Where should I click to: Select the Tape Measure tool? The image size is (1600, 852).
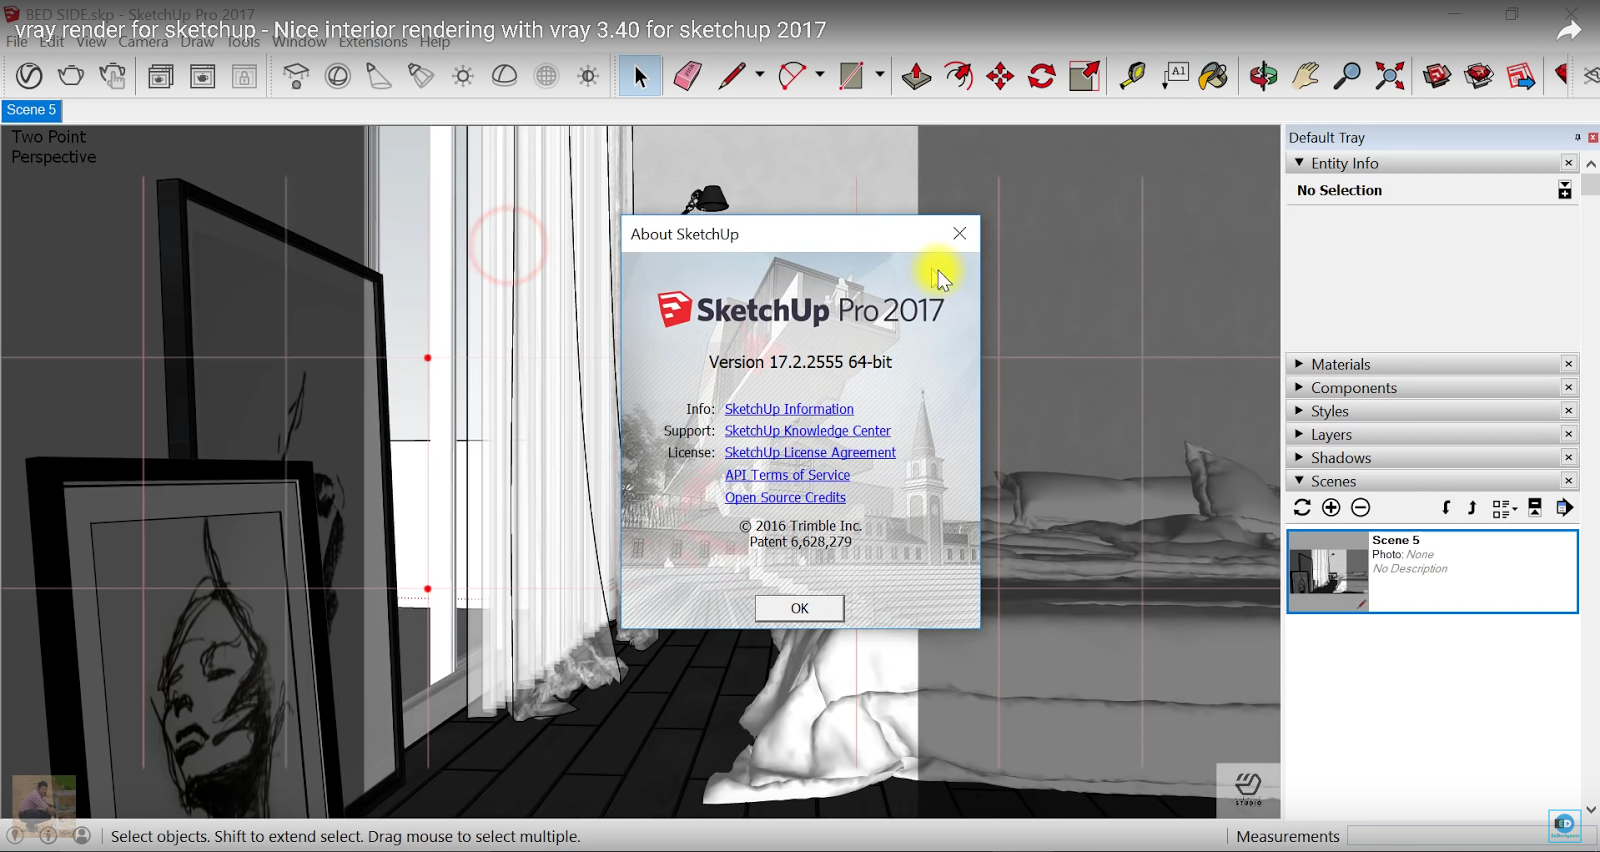(1132, 76)
